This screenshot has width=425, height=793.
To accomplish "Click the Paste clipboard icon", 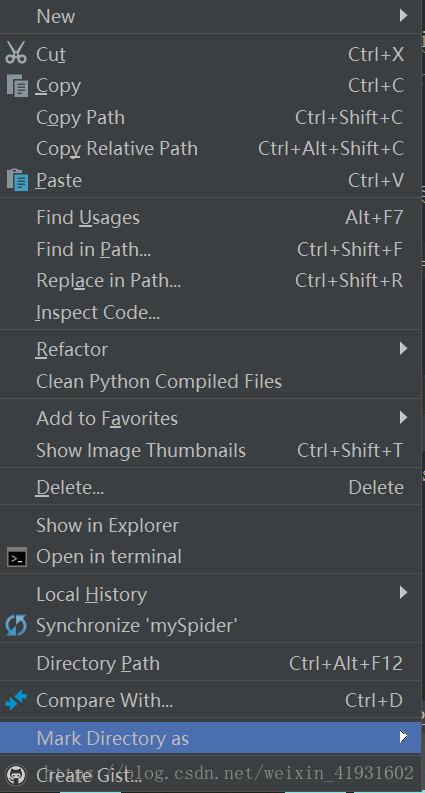I will click(x=17, y=180).
